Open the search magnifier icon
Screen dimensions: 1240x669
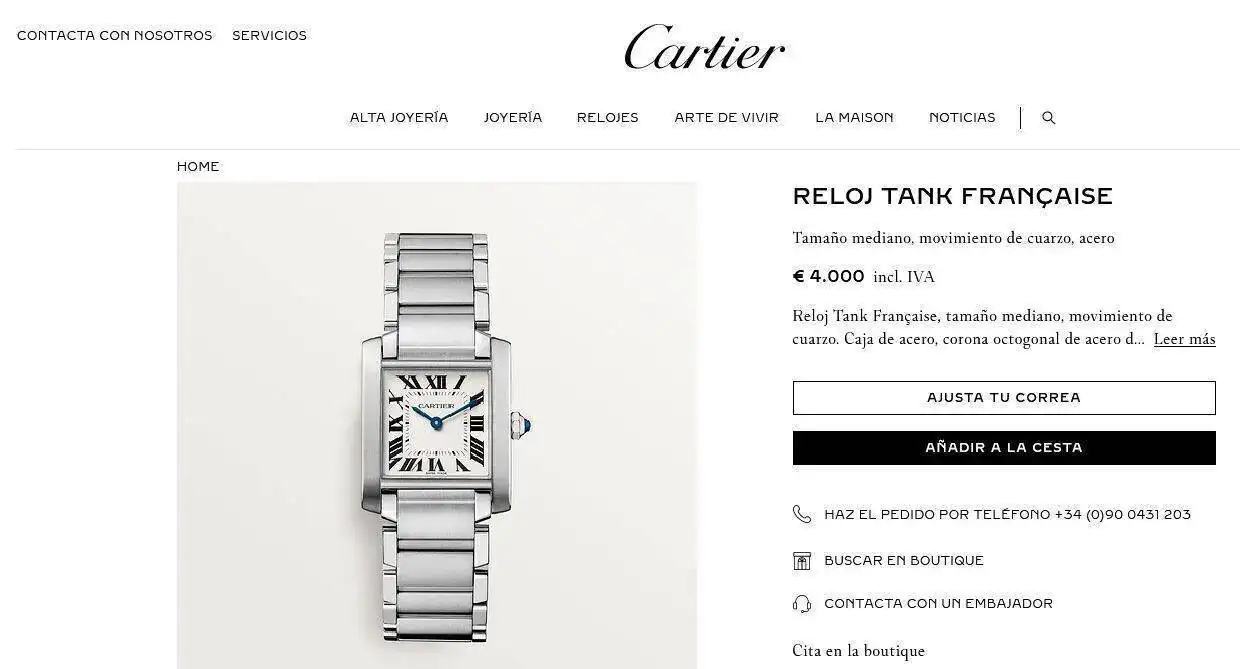coord(1048,118)
